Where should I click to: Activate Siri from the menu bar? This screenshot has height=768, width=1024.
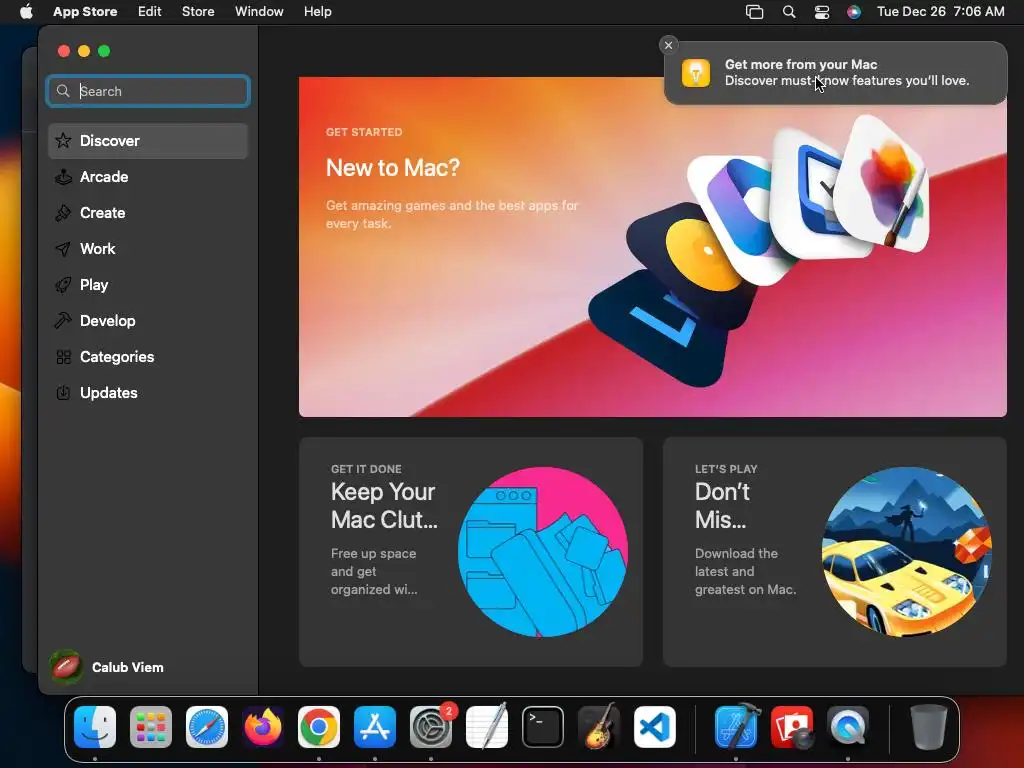tap(854, 12)
